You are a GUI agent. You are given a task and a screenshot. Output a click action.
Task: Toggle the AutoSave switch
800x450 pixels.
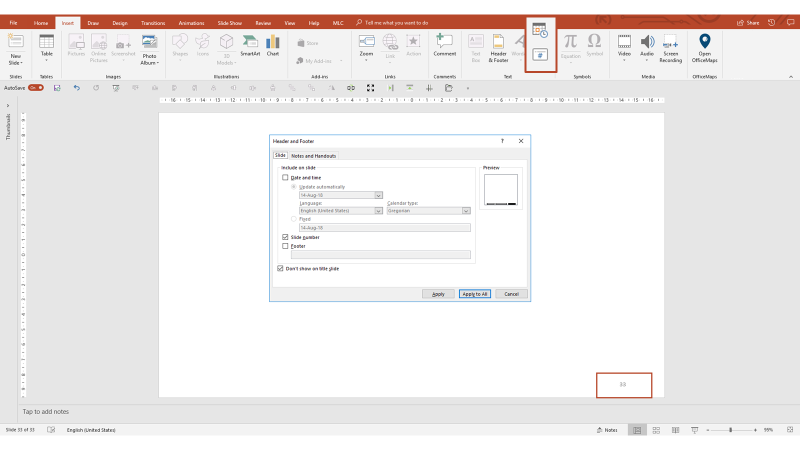pyautogui.click(x=36, y=88)
